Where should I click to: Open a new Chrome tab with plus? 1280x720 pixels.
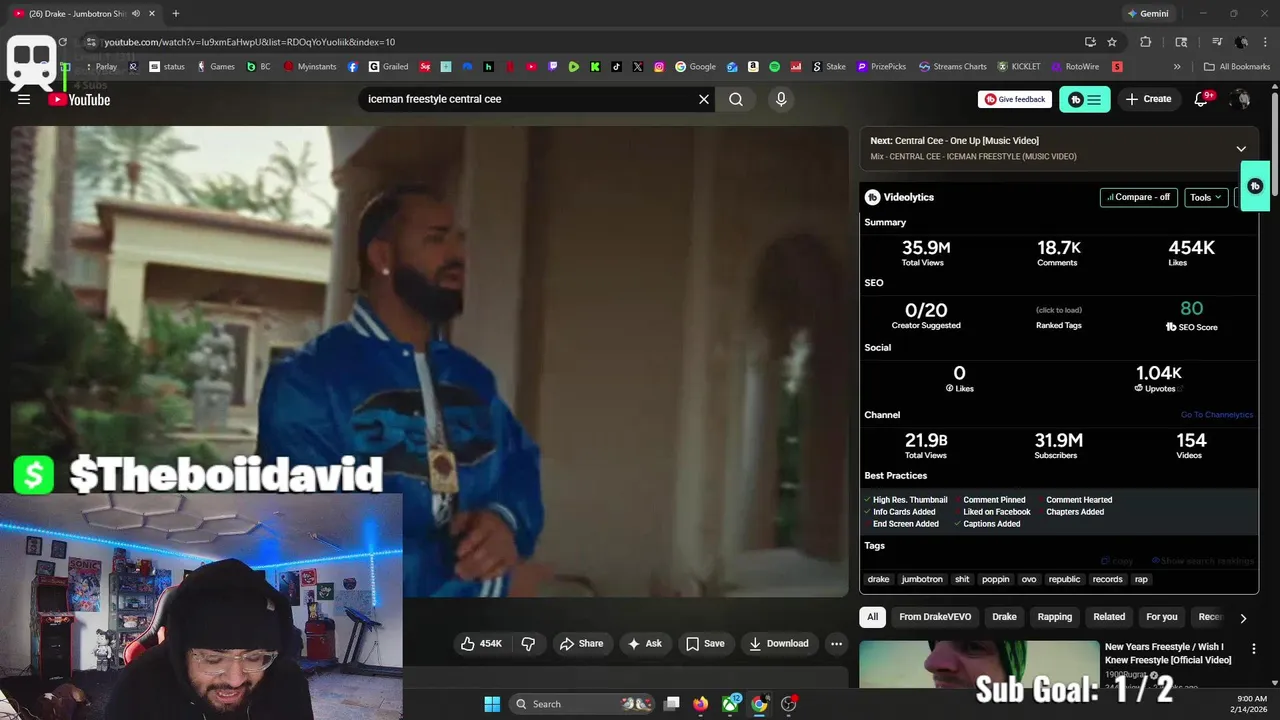(175, 13)
